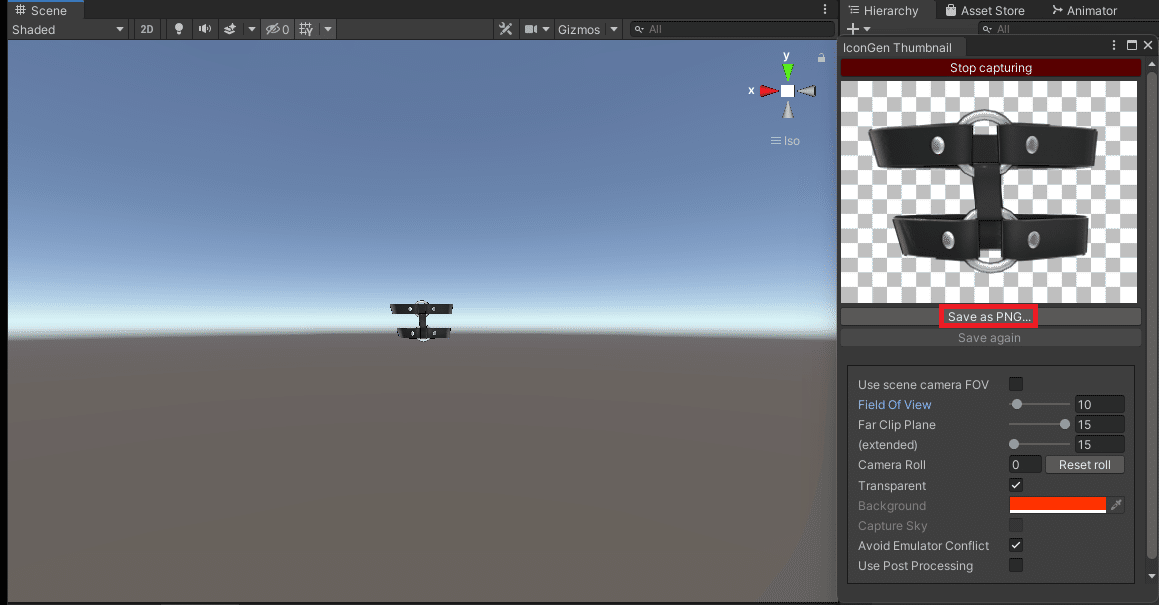The height and width of the screenshot is (605, 1159).
Task: Open component editor tools wrench icon
Action: pyautogui.click(x=506, y=29)
